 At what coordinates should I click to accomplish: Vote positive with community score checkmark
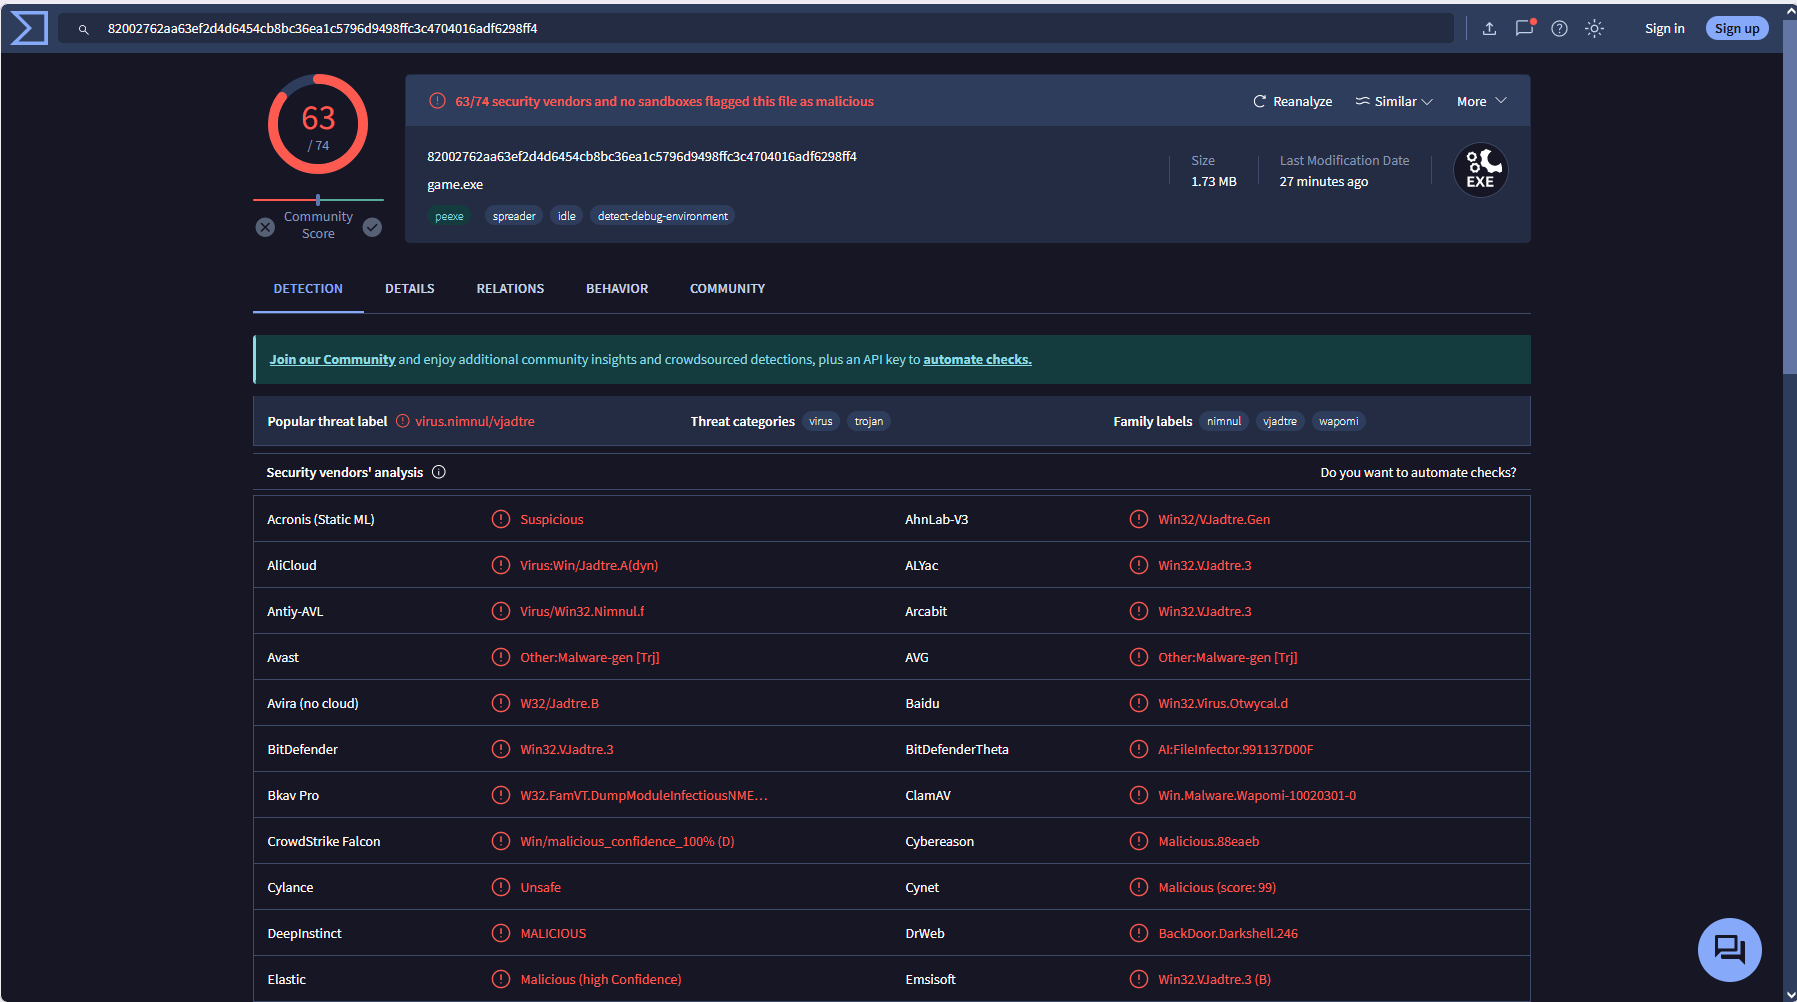[372, 227]
